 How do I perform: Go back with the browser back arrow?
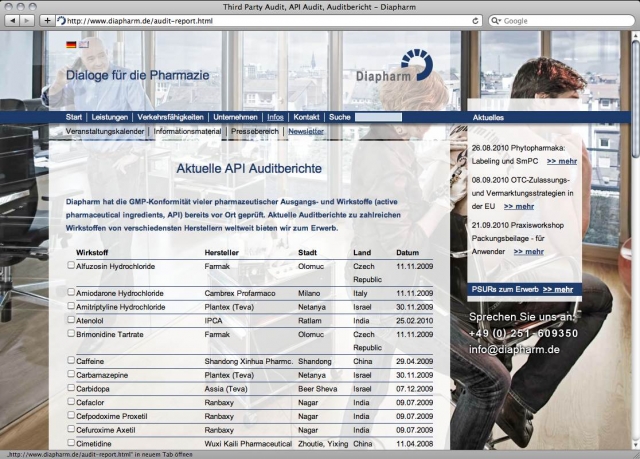coord(12,20)
